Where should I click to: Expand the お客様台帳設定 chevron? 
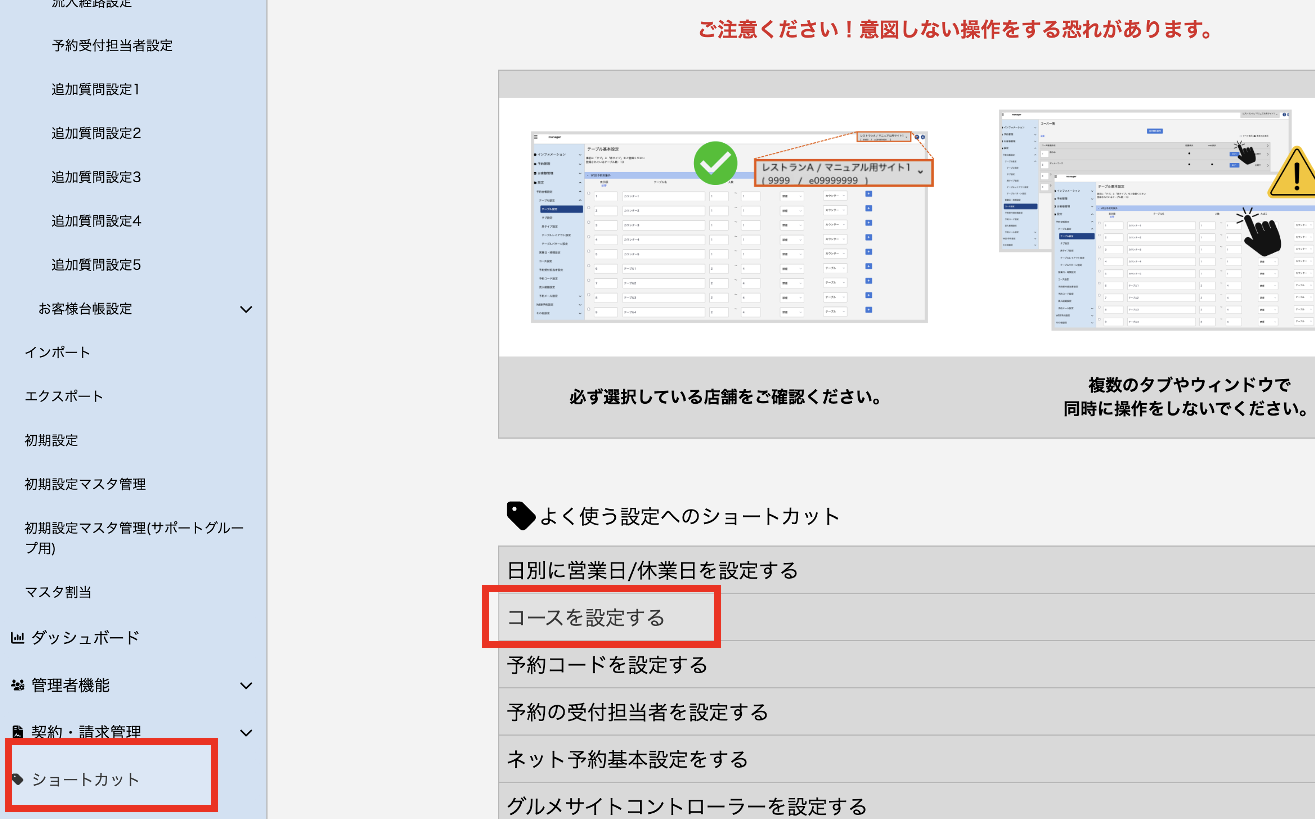click(x=246, y=309)
